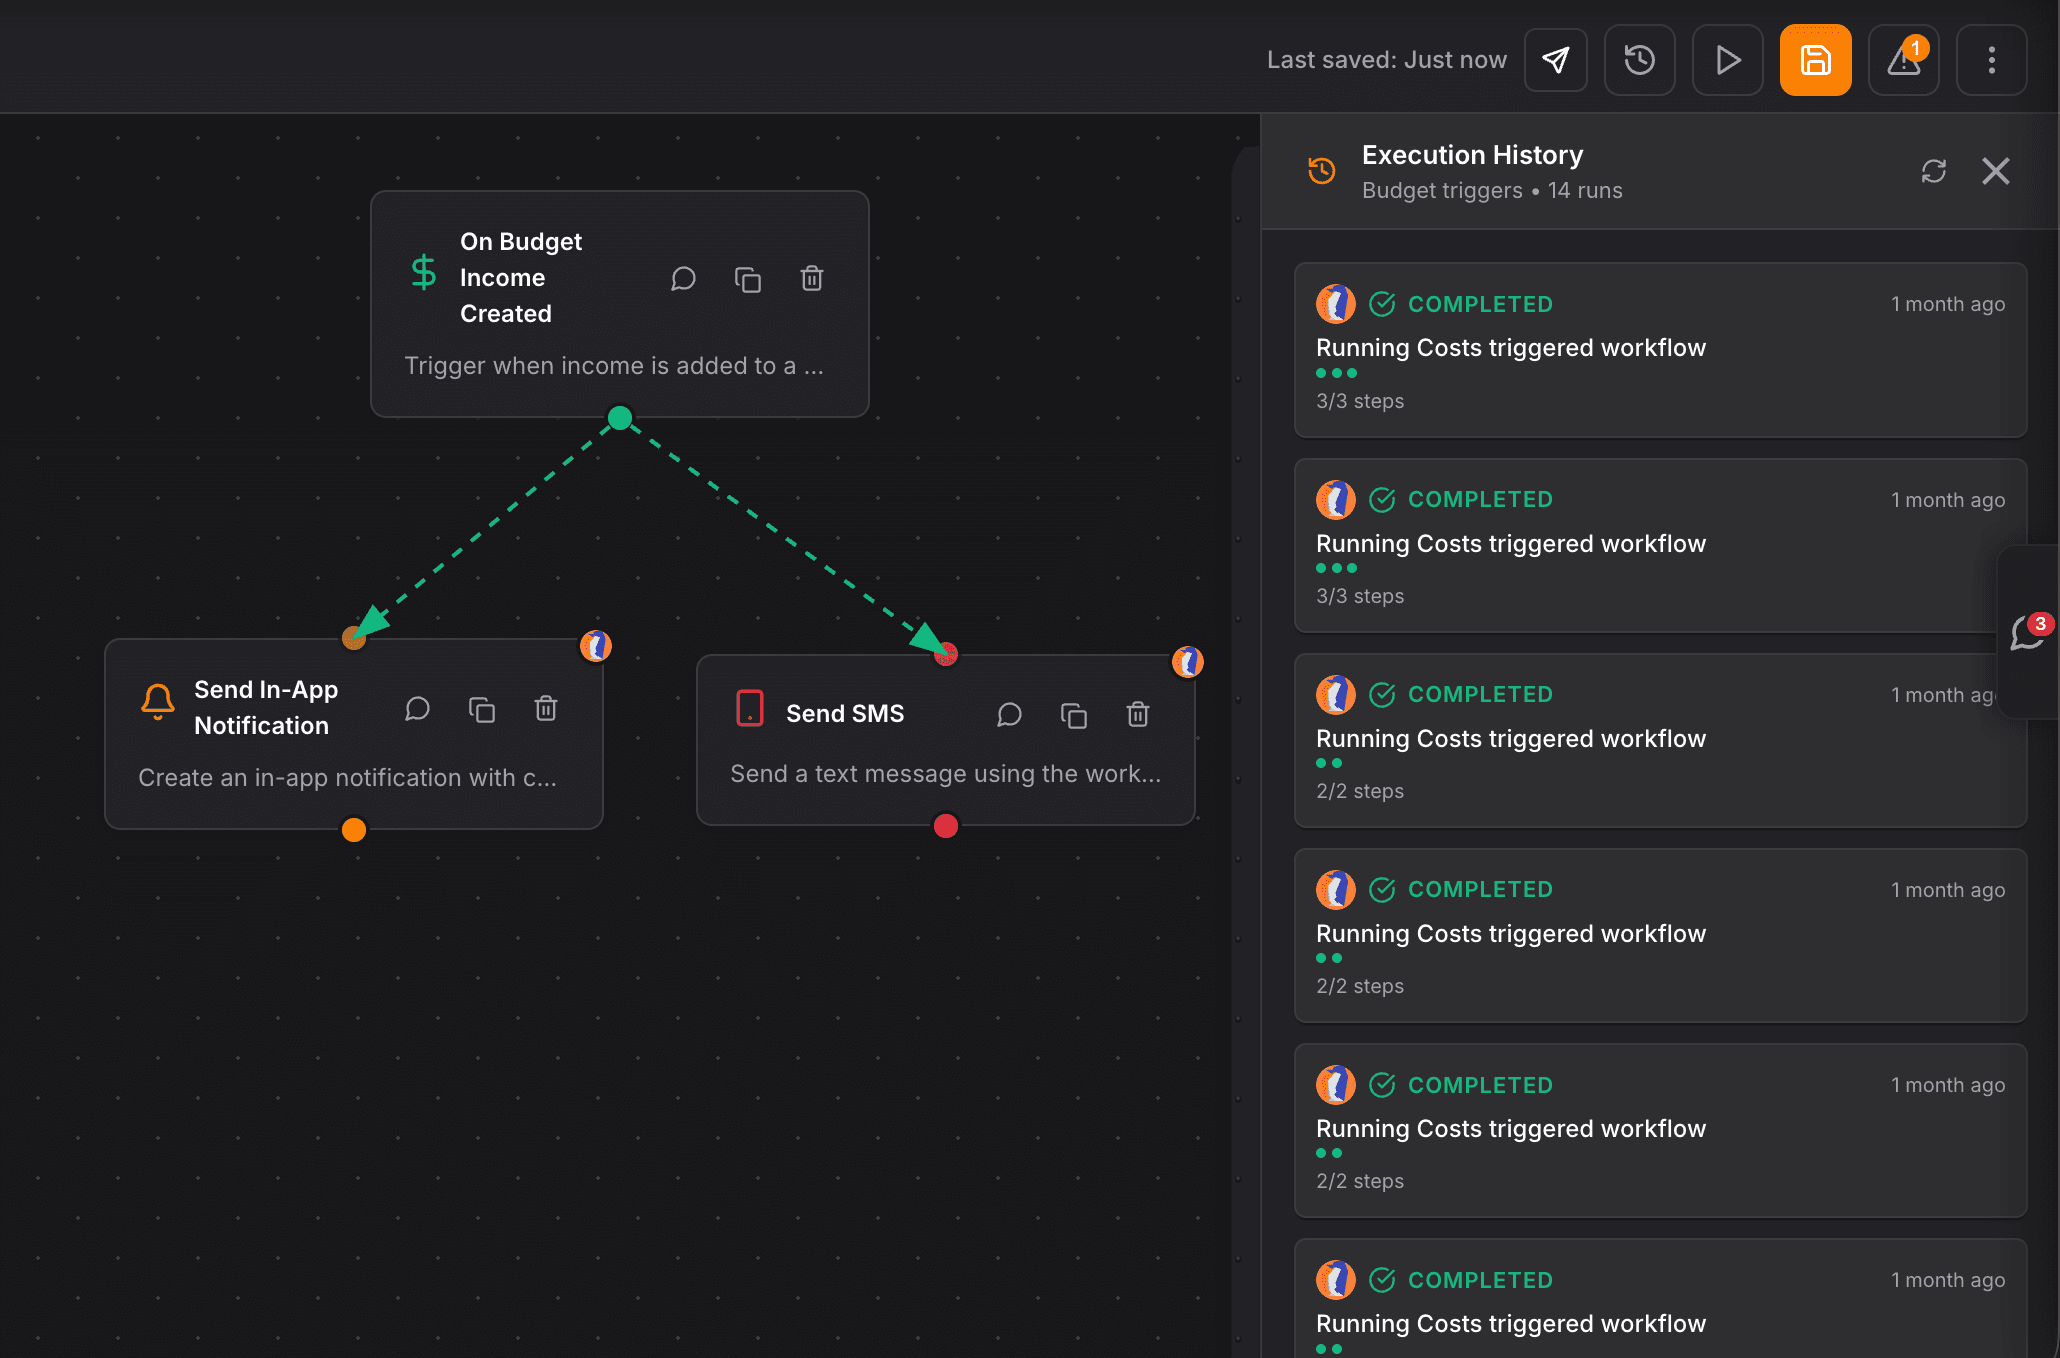View workflow warnings via the triangle badge icon

(x=1903, y=60)
